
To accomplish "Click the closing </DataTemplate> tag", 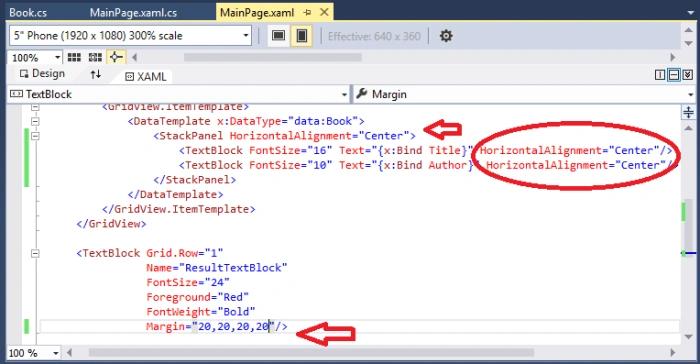I will pos(175,194).
